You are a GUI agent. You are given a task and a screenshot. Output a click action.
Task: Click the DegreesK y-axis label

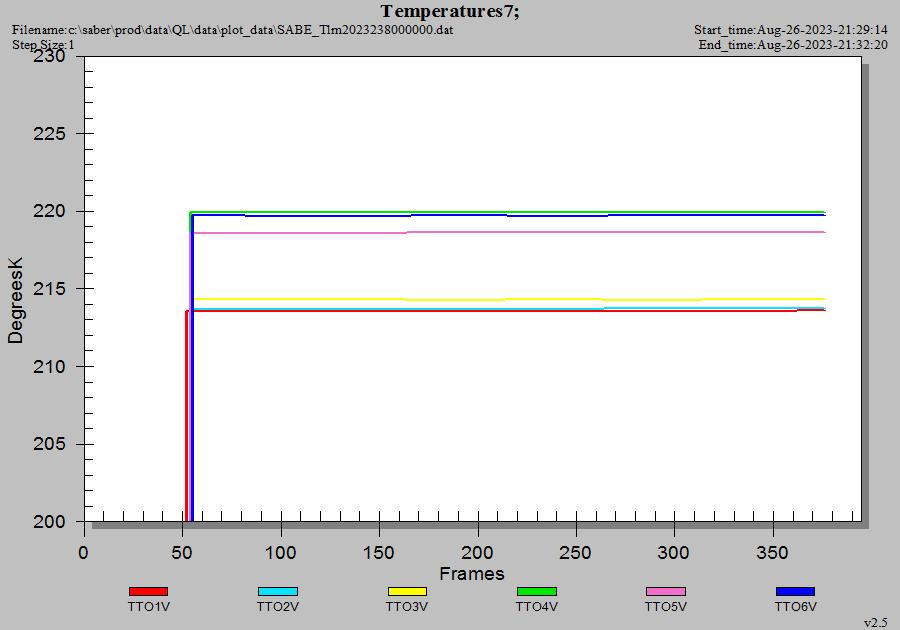point(15,301)
